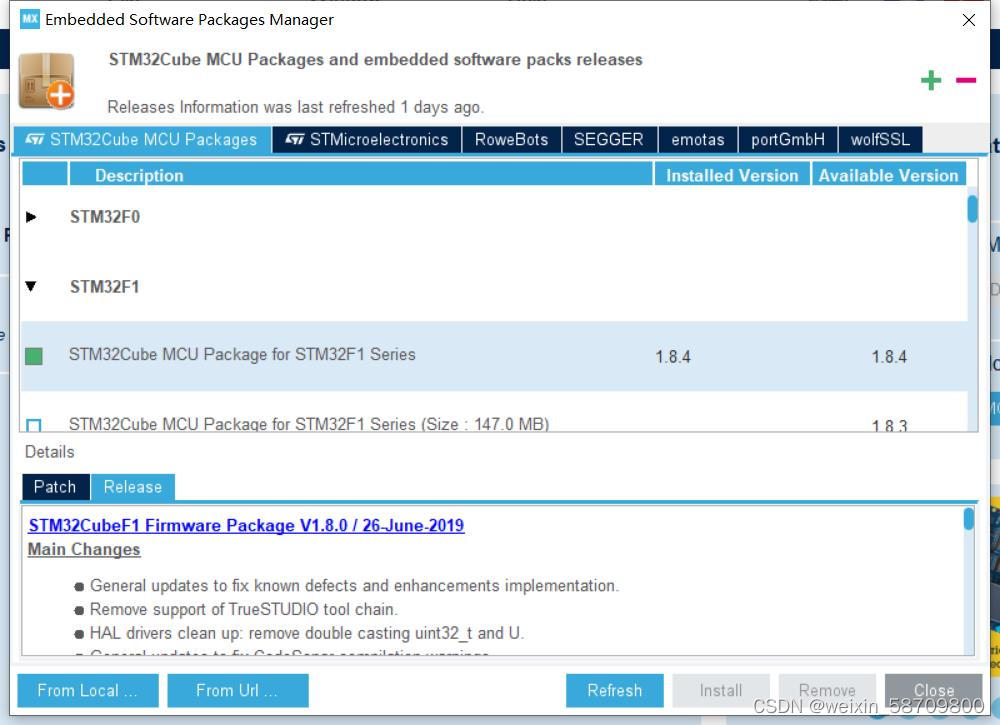
Task: Click 'General updates to fix known defects' text
Action: pos(354,585)
